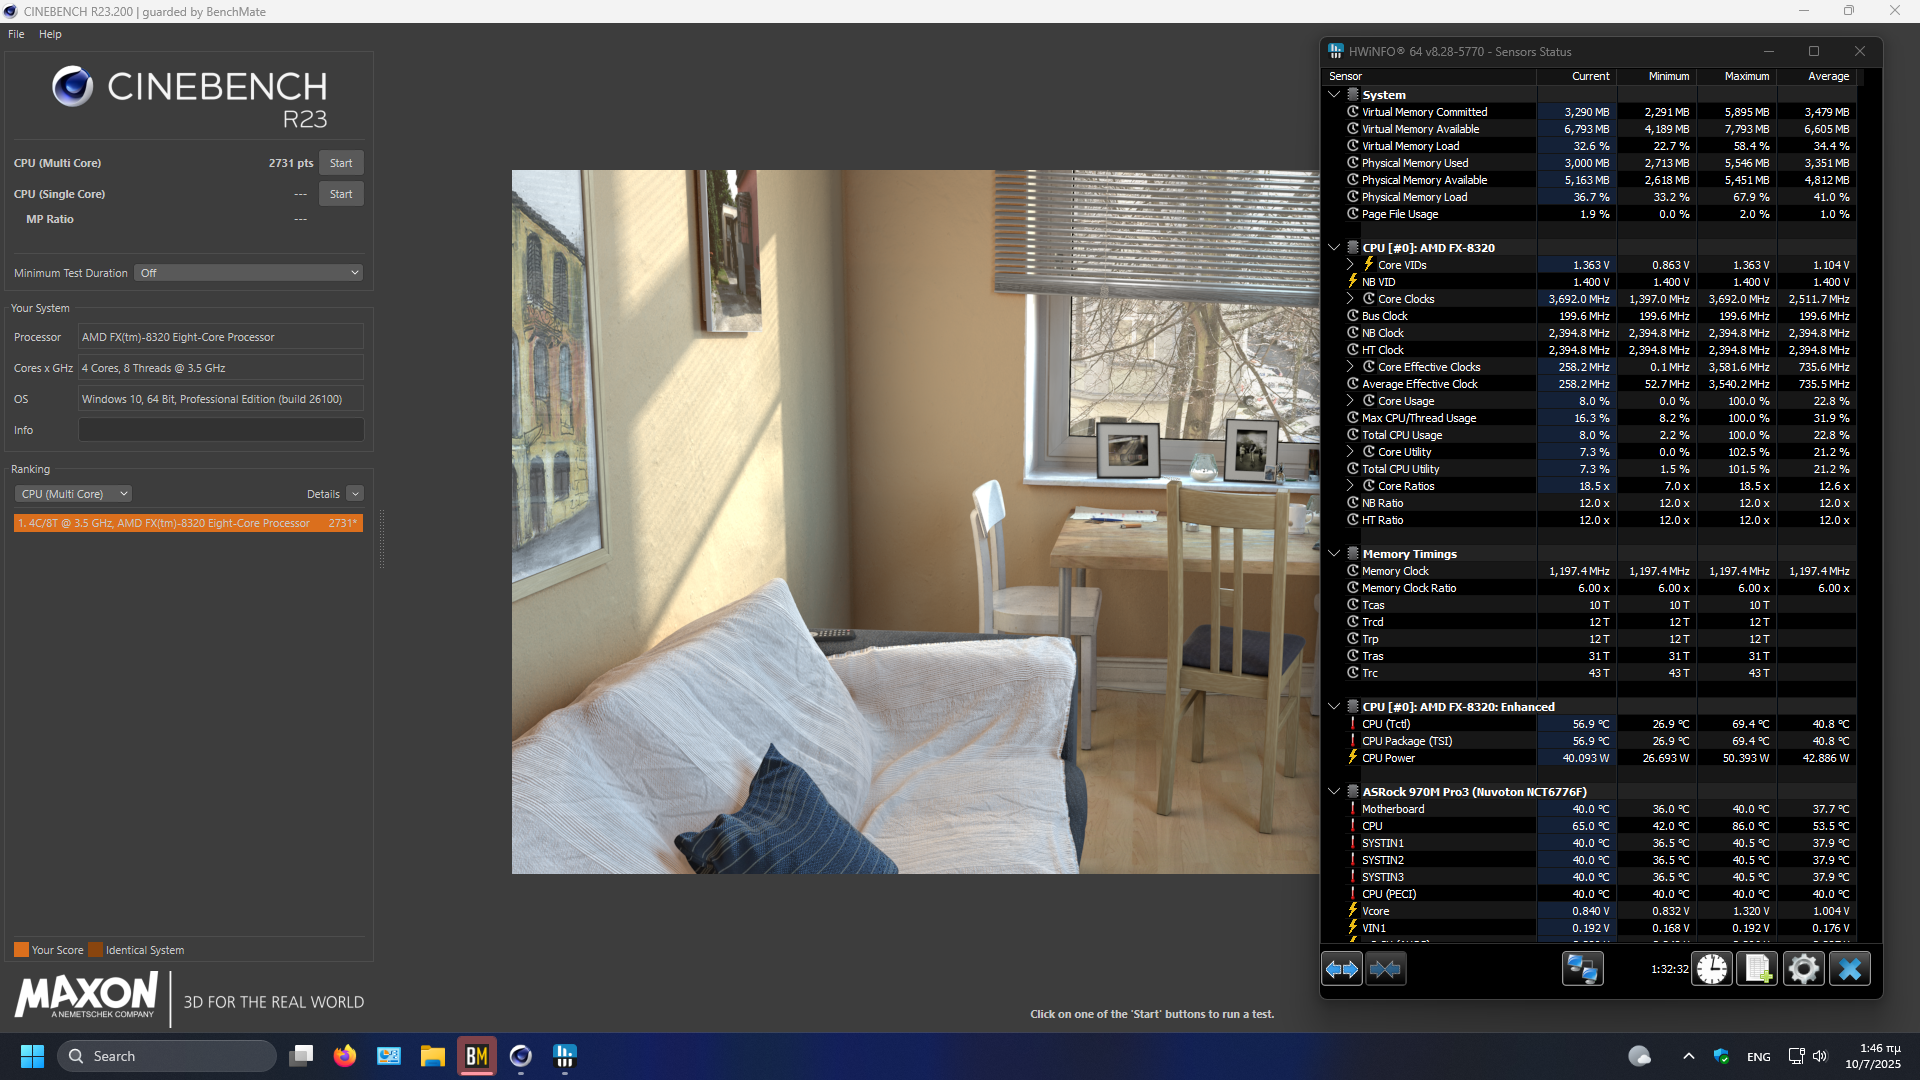Start the CPU Single Core test
1920x1080 pixels.
click(x=341, y=194)
